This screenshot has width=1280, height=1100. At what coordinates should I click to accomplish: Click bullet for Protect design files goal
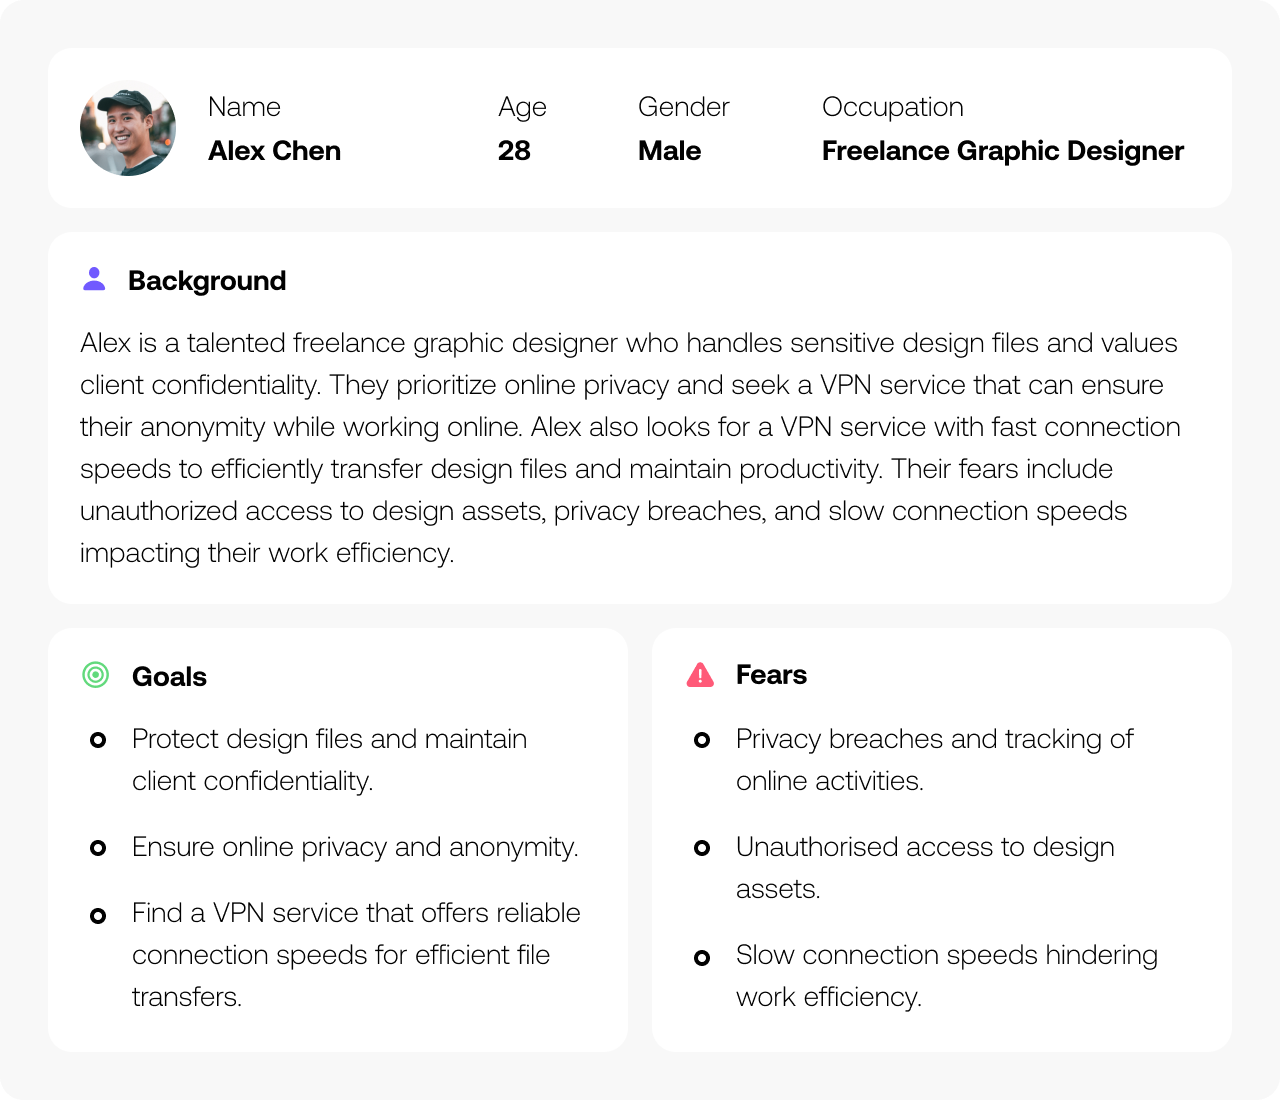tap(98, 740)
